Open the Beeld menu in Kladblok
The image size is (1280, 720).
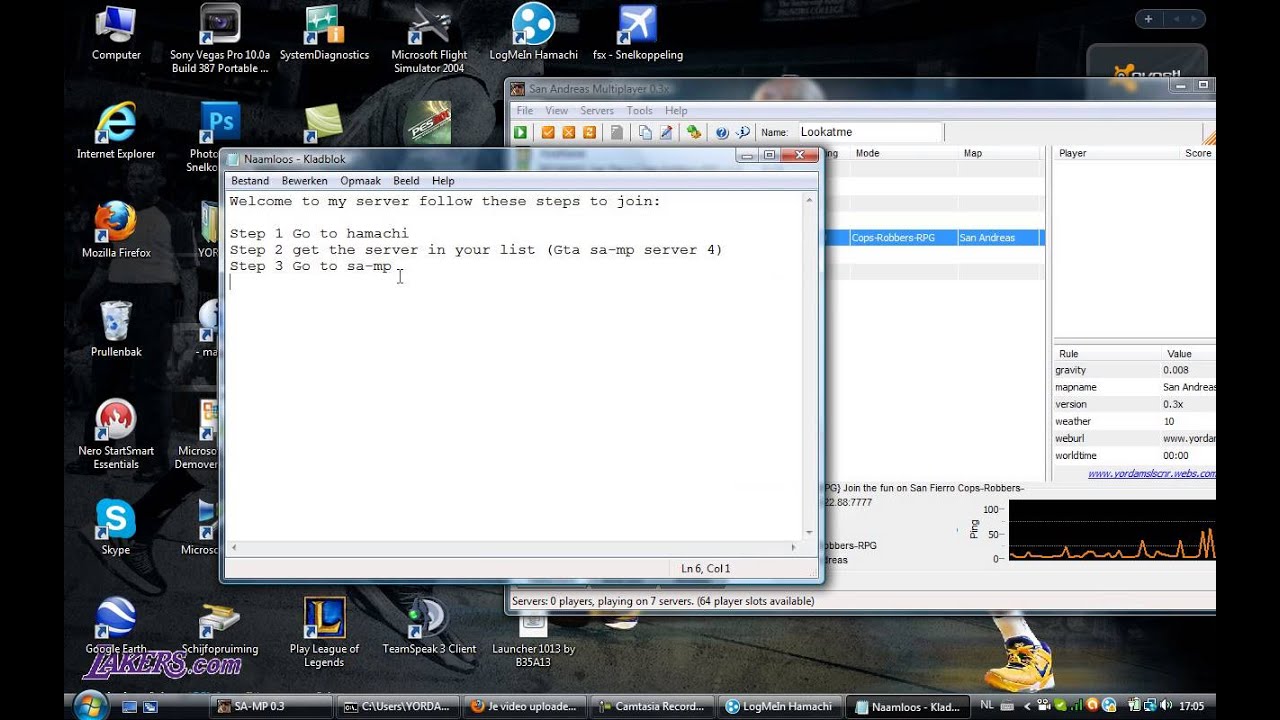(406, 181)
